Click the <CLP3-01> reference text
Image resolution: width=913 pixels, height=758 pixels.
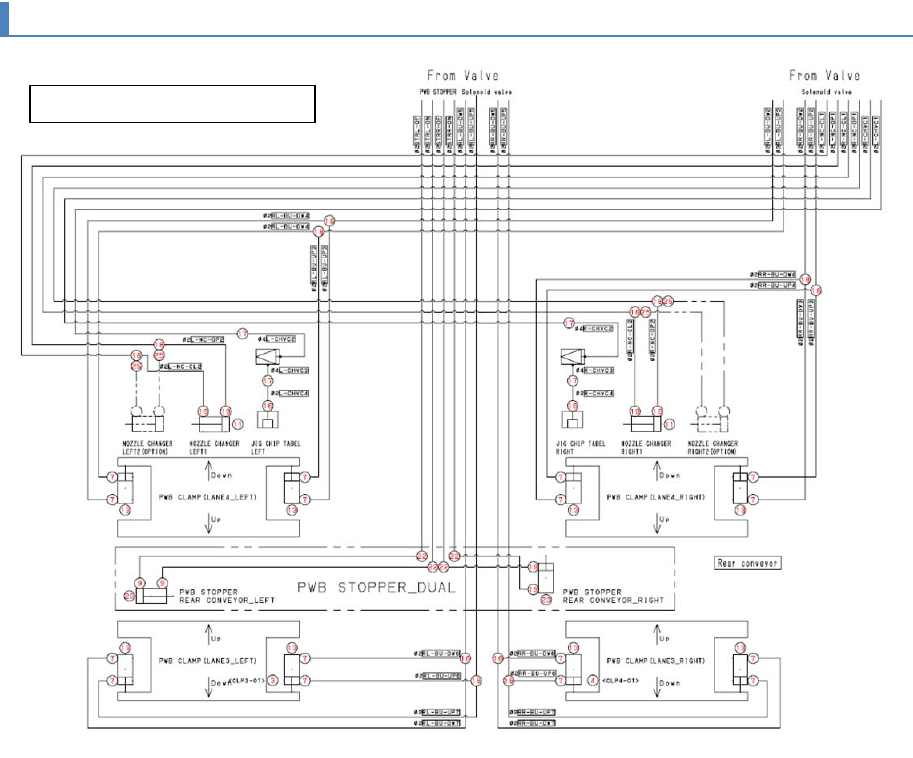pos(248,680)
